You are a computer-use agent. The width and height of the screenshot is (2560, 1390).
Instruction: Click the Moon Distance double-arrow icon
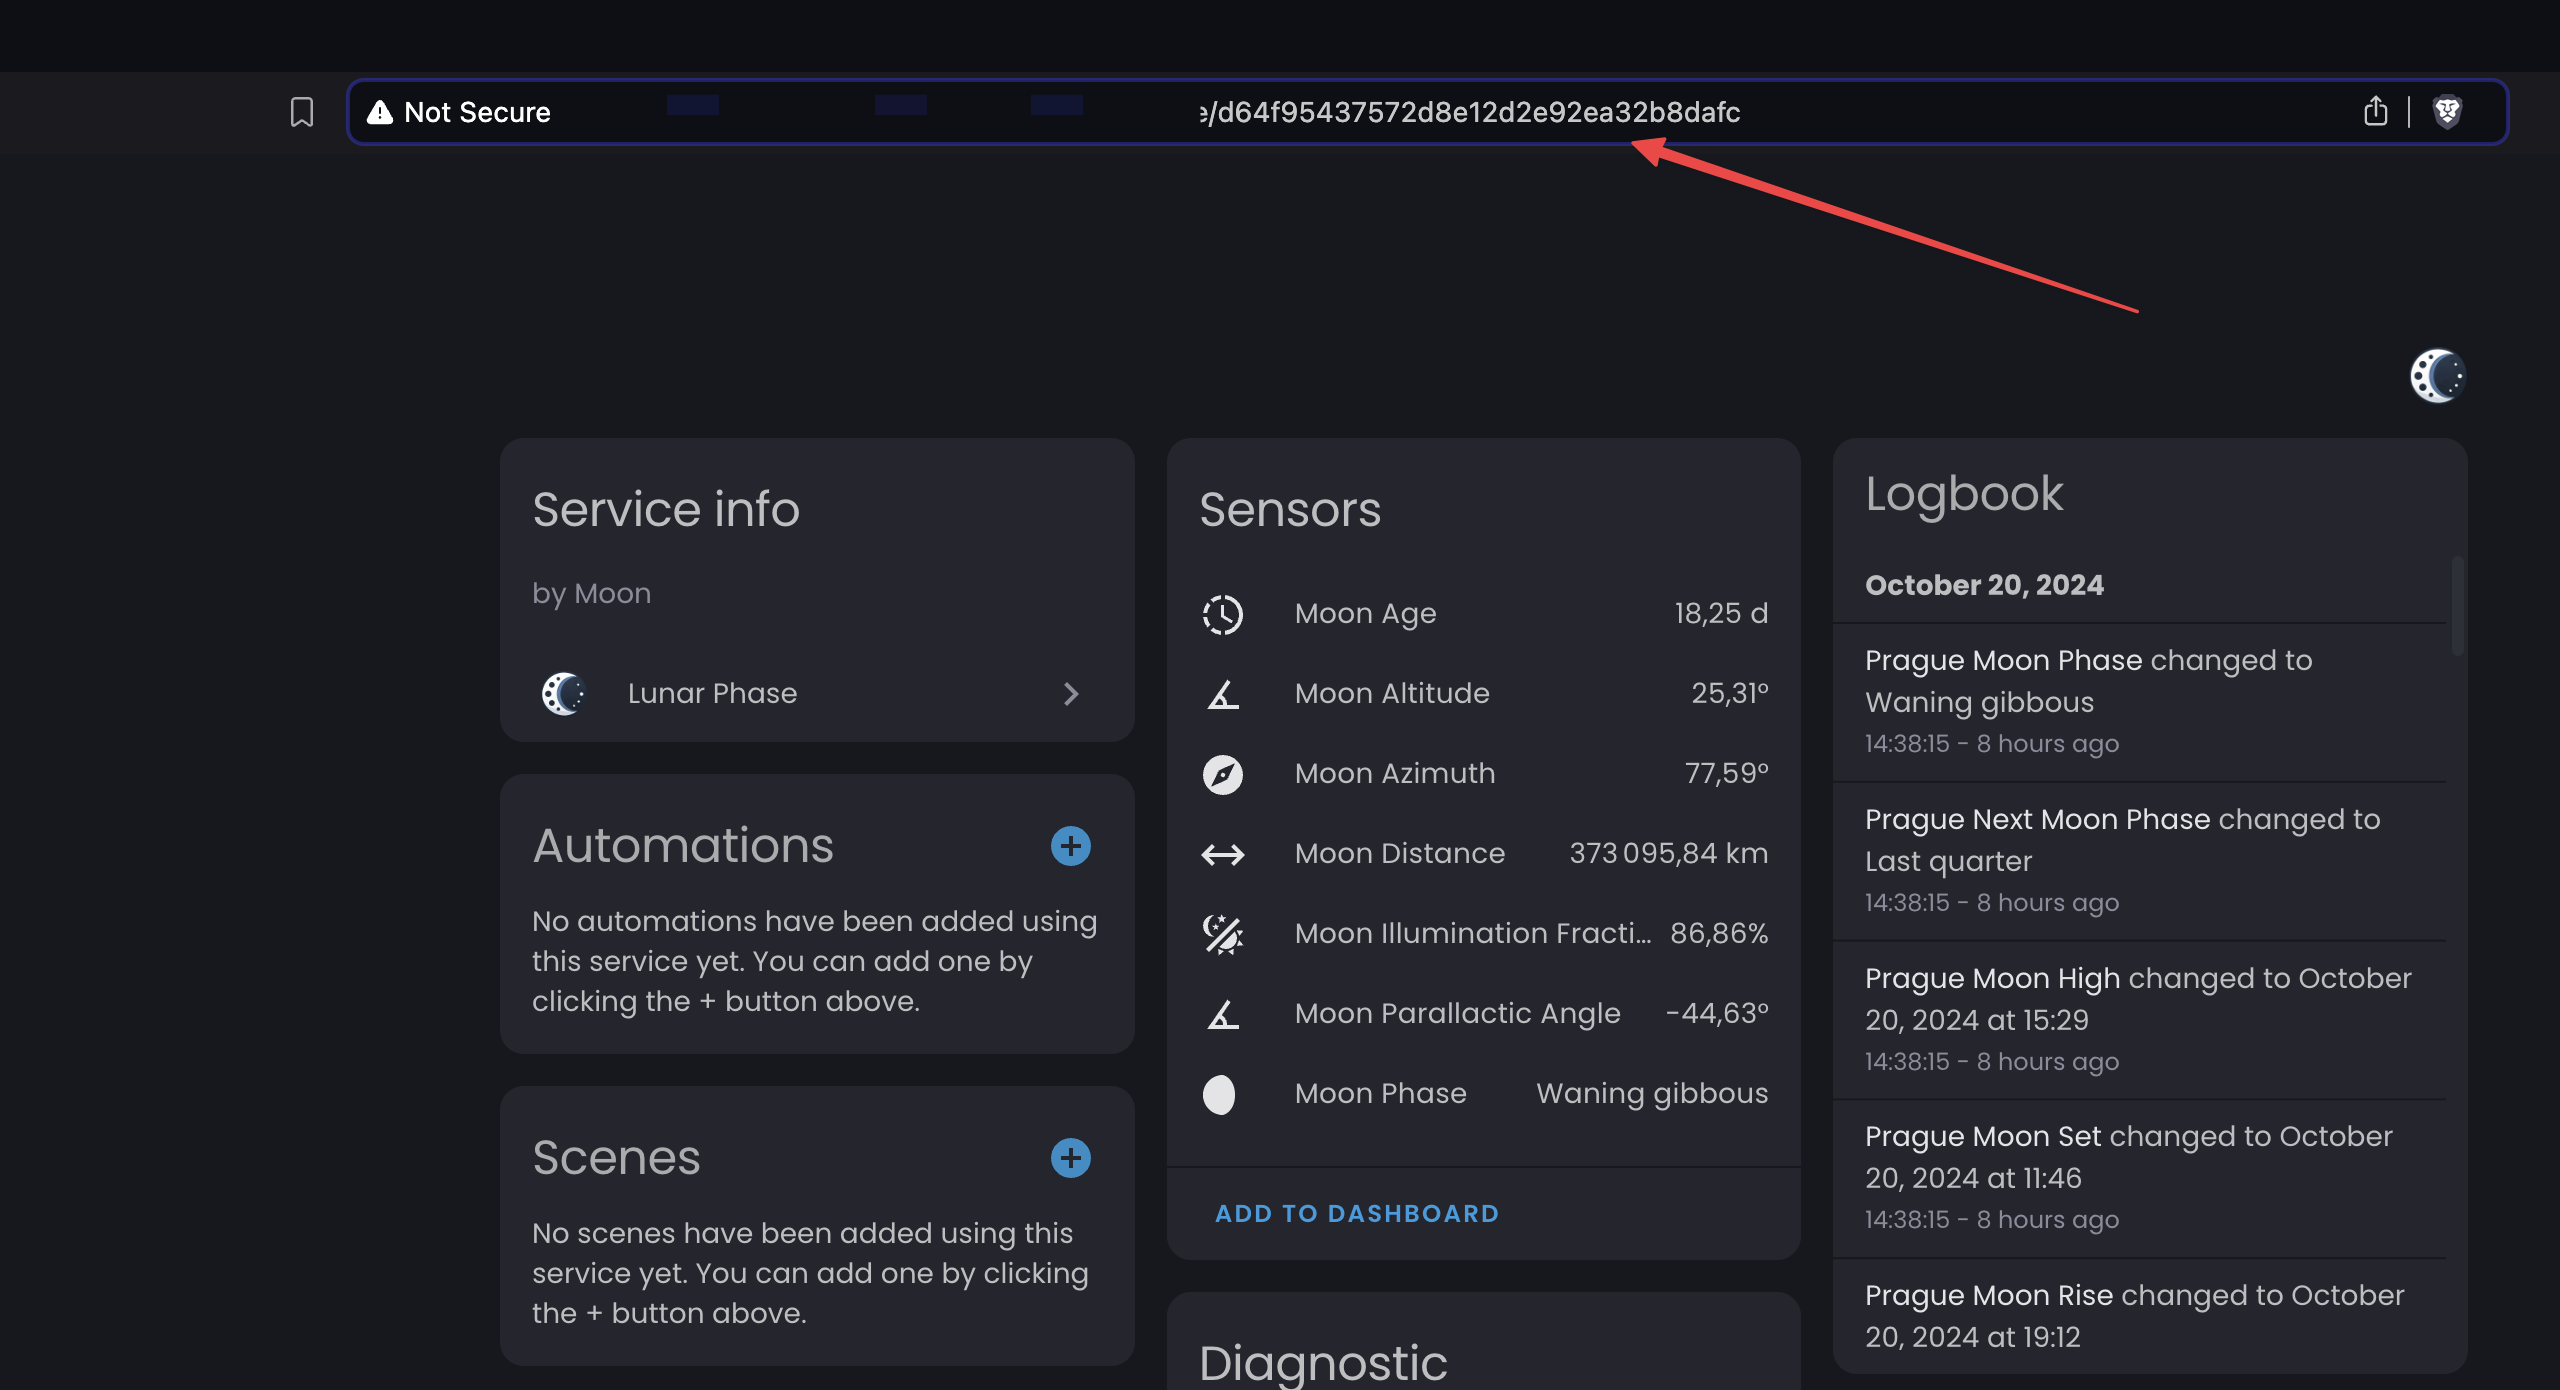pyautogui.click(x=1222, y=854)
